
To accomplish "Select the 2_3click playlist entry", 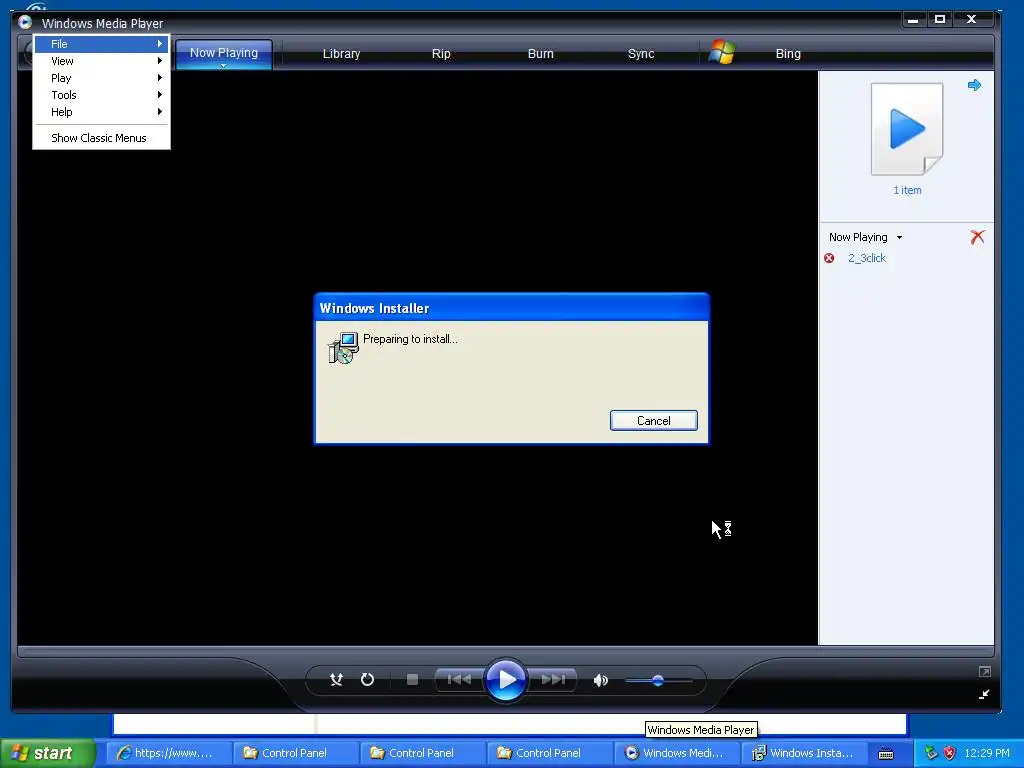I will tap(867, 258).
